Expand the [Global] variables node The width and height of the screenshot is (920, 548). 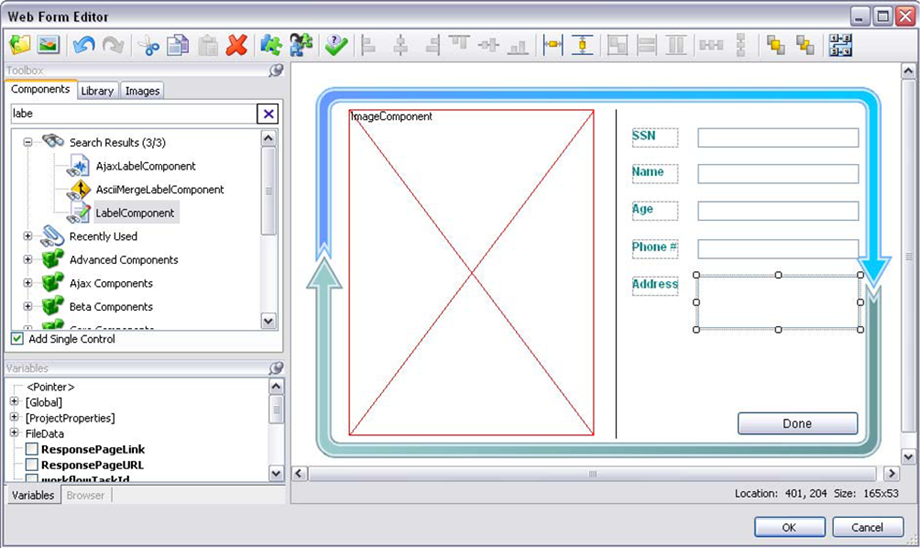click(x=15, y=402)
